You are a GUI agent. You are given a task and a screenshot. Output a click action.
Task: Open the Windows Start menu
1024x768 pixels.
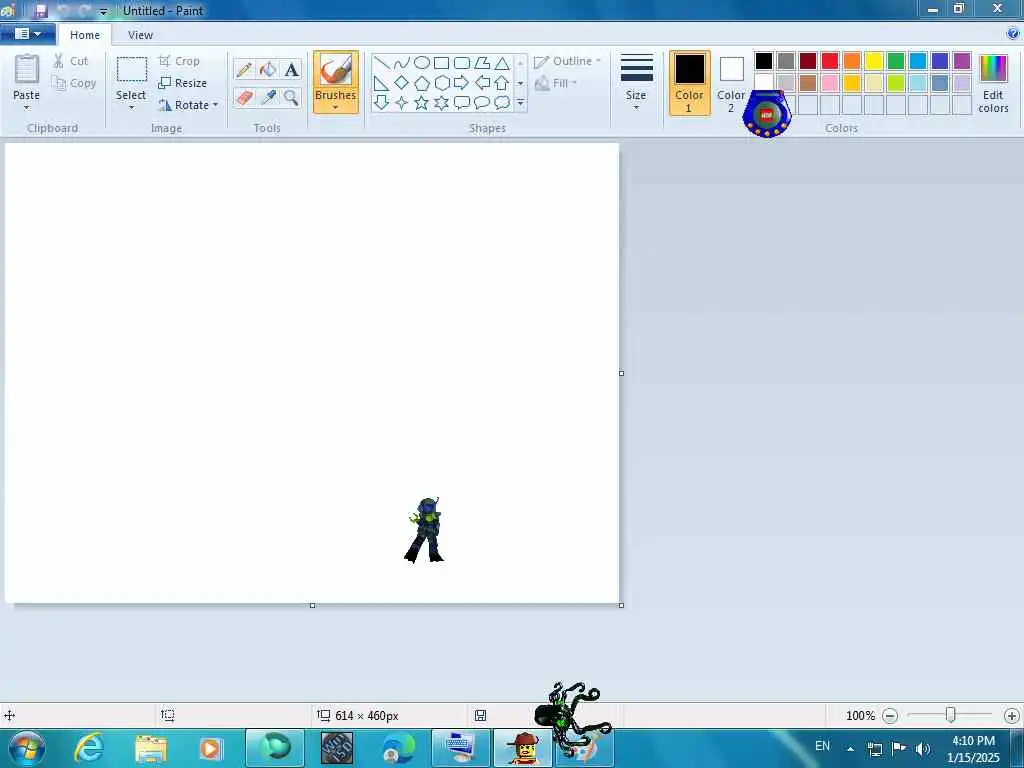pos(27,748)
